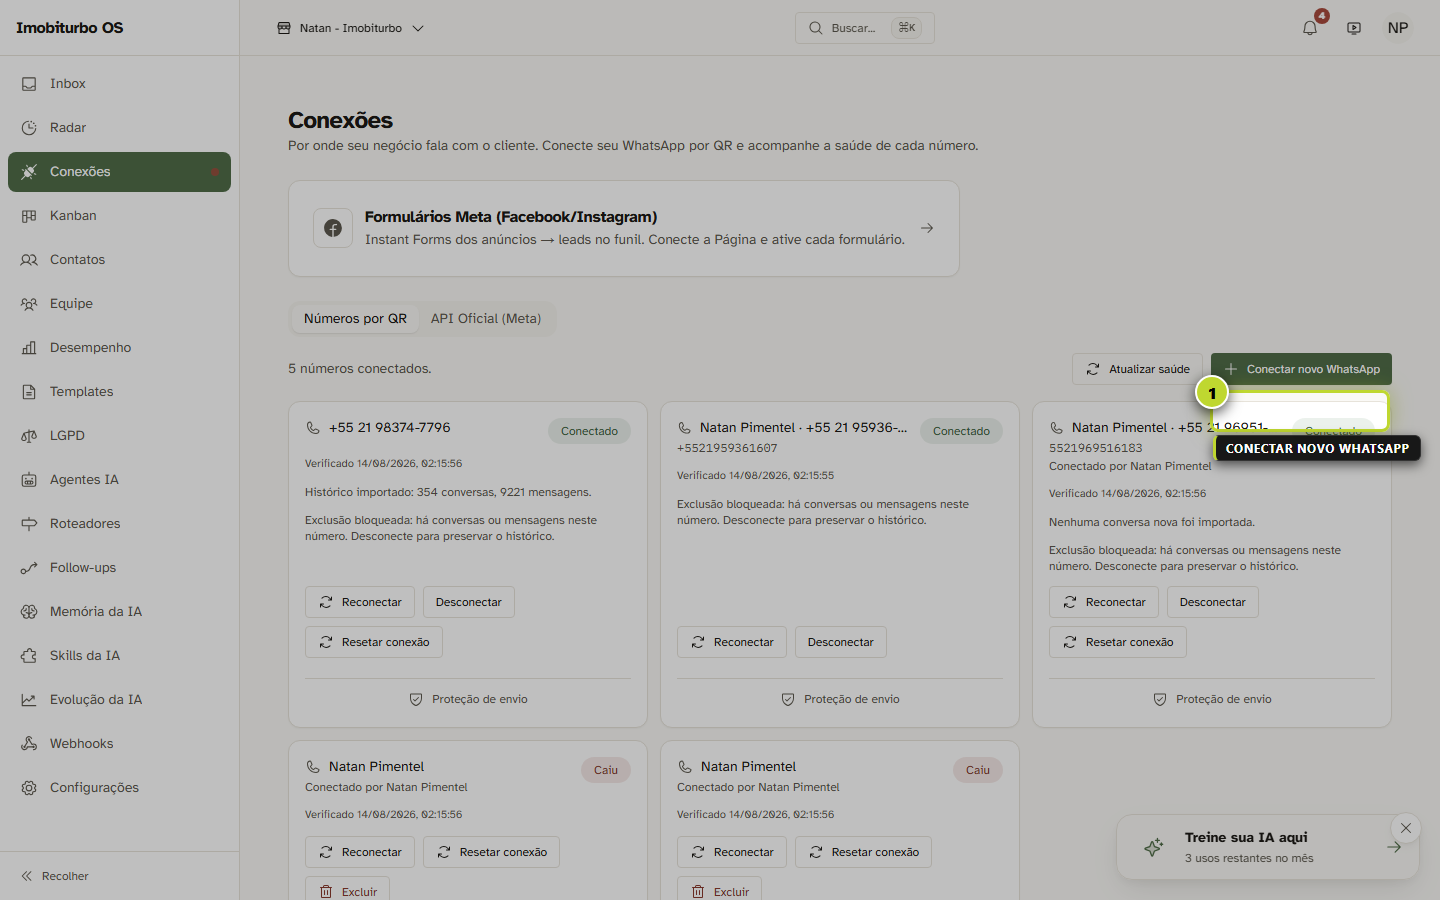The width and height of the screenshot is (1440, 900).
Task: Open the Formulários Meta (Facebook/Instagram) card
Action: [x=624, y=228]
